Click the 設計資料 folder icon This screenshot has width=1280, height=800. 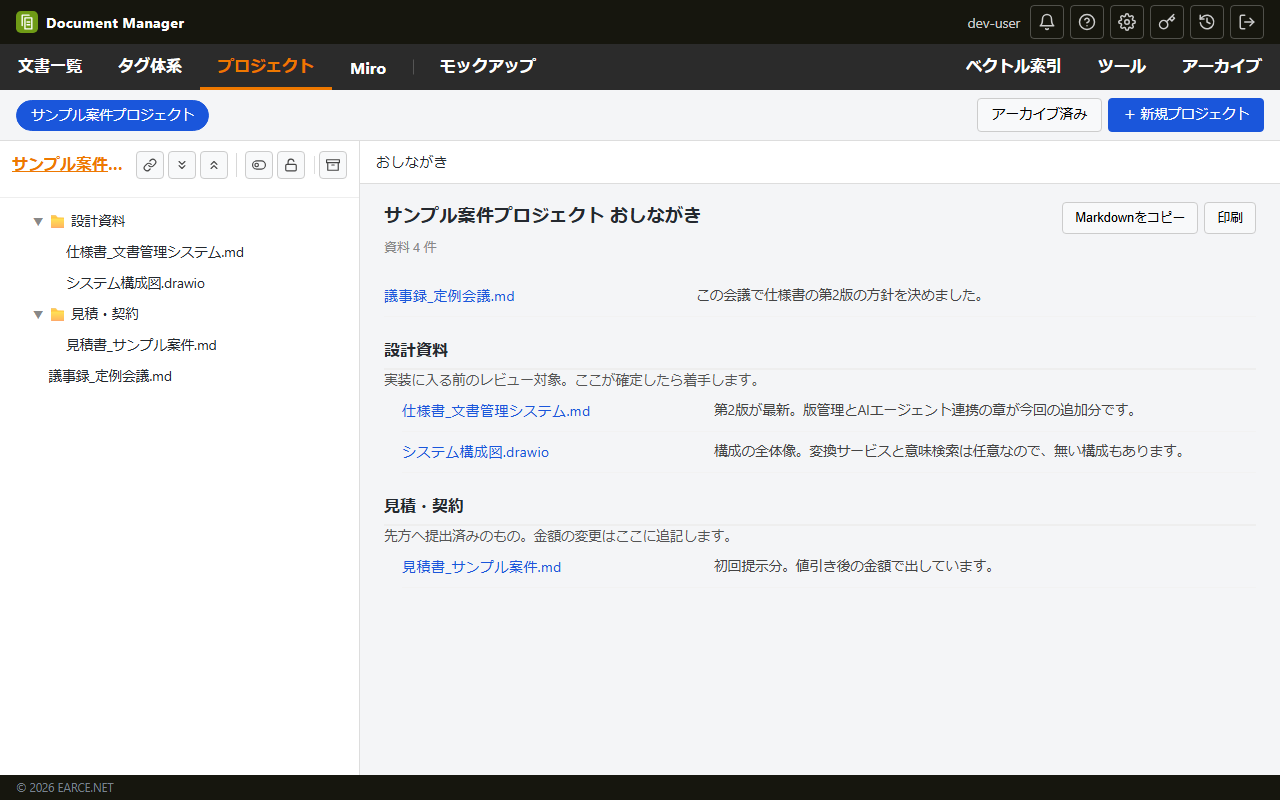(58, 221)
